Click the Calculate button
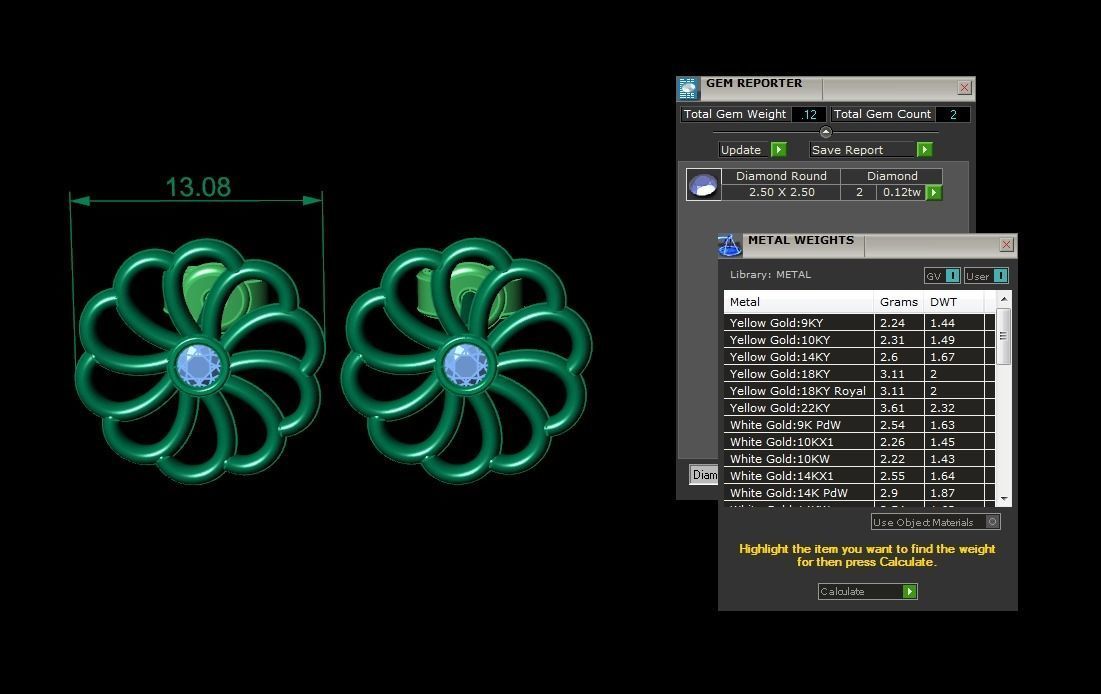This screenshot has width=1101, height=694. pyautogui.click(x=867, y=591)
